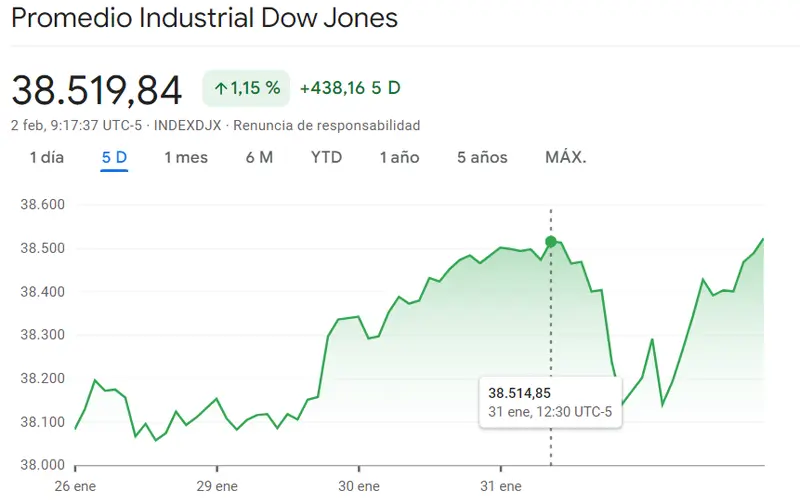Click the +438,16 5 D change text
Image resolution: width=800 pixels, height=504 pixels.
pos(350,88)
